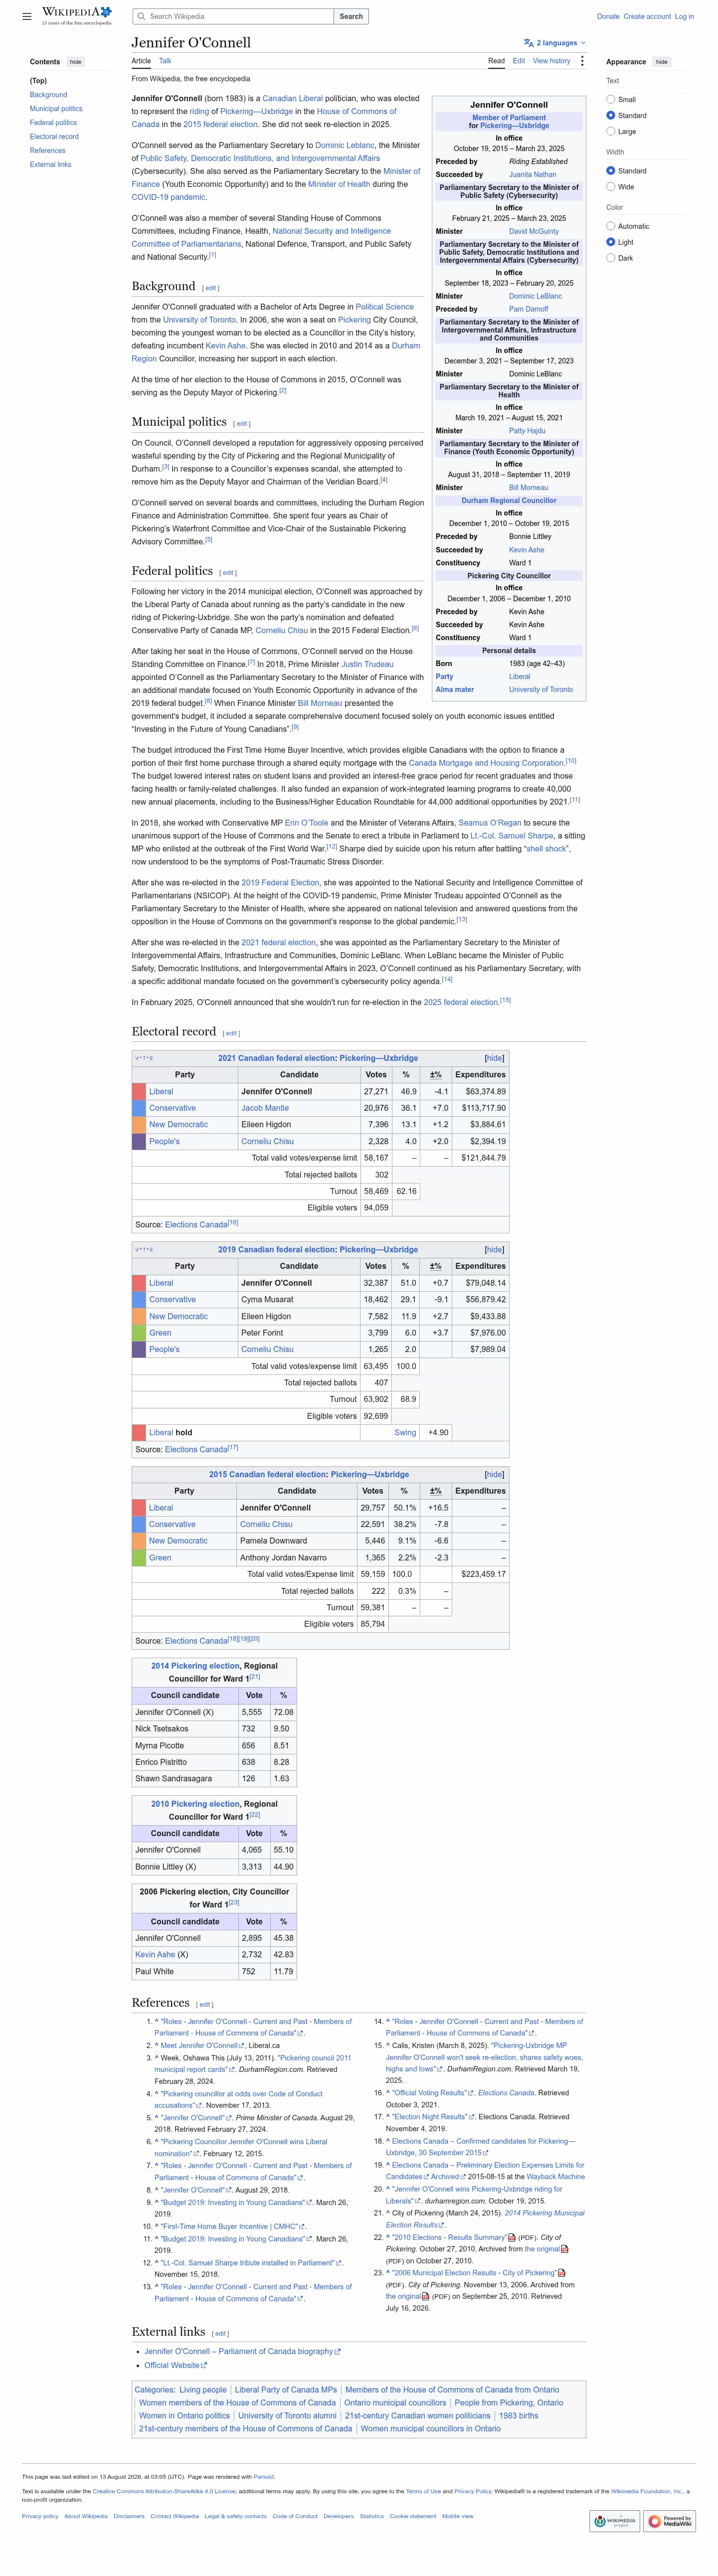The height and width of the screenshot is (2576, 718).
Task: Jump to (Top) in Contents
Action: point(38,80)
